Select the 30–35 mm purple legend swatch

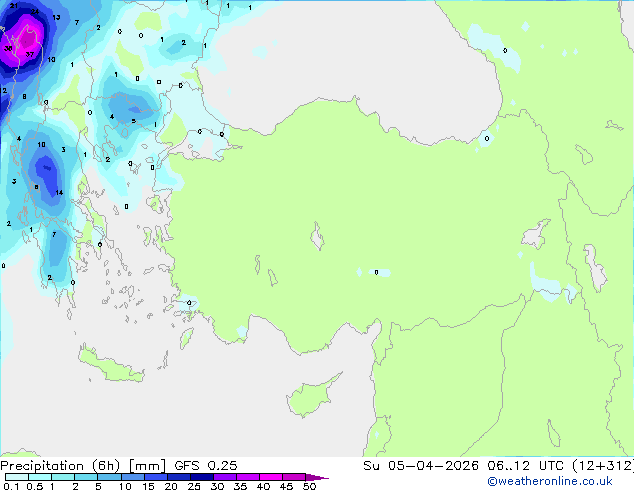(x=225, y=477)
